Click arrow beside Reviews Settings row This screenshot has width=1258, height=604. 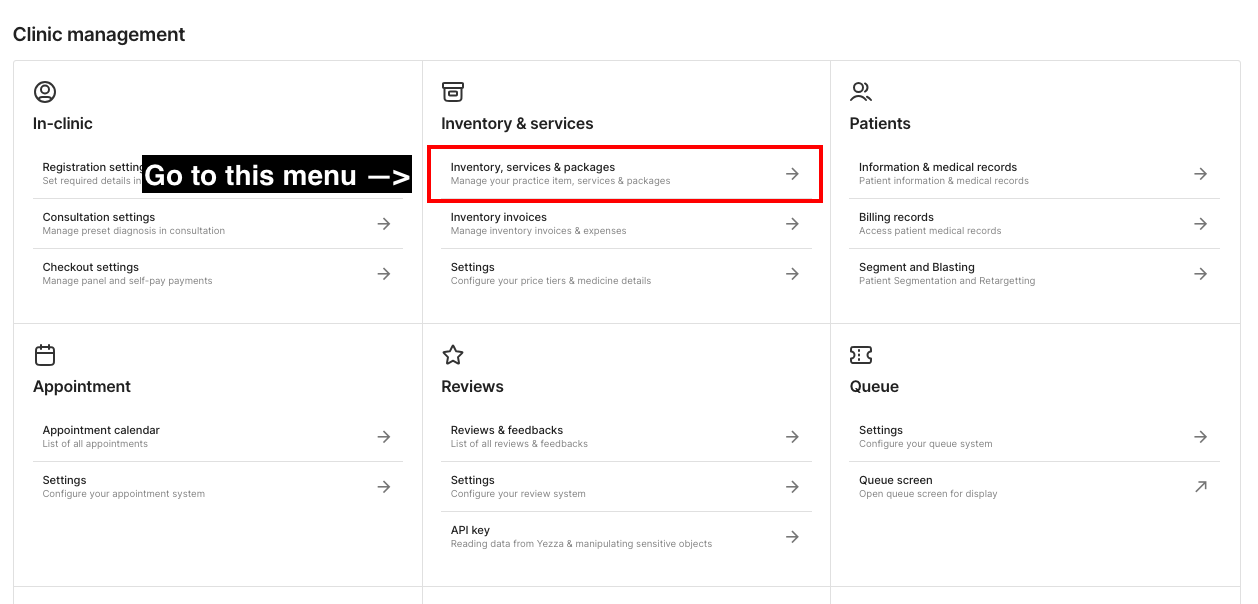pos(792,487)
